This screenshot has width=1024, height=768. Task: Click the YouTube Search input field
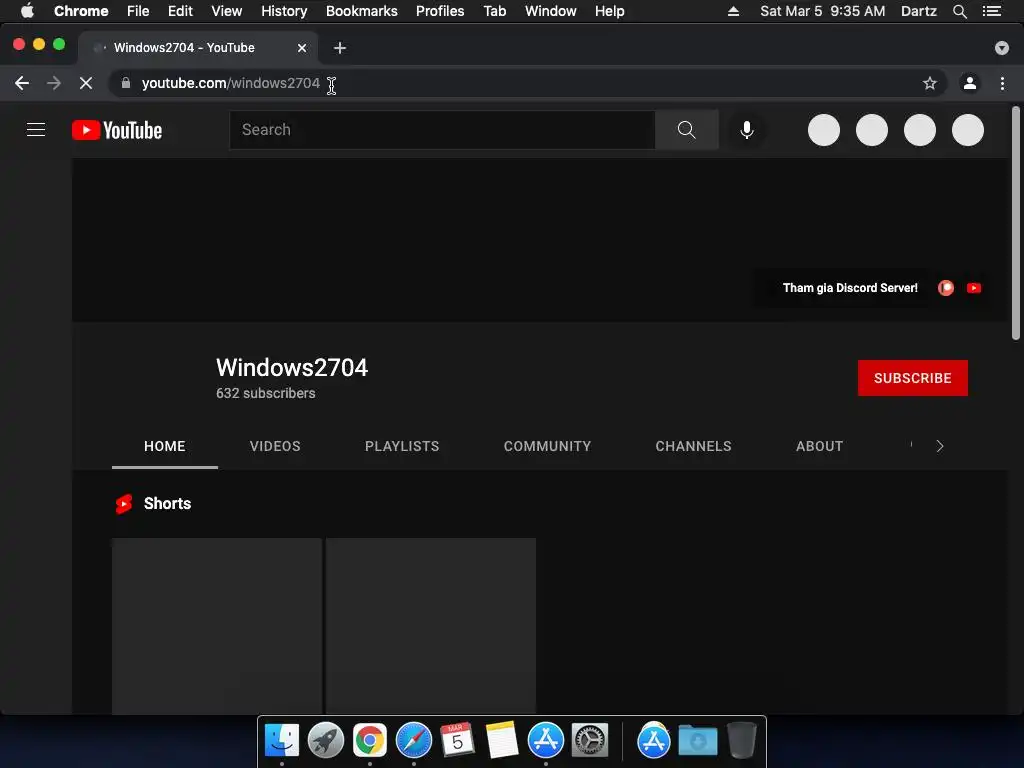point(442,130)
